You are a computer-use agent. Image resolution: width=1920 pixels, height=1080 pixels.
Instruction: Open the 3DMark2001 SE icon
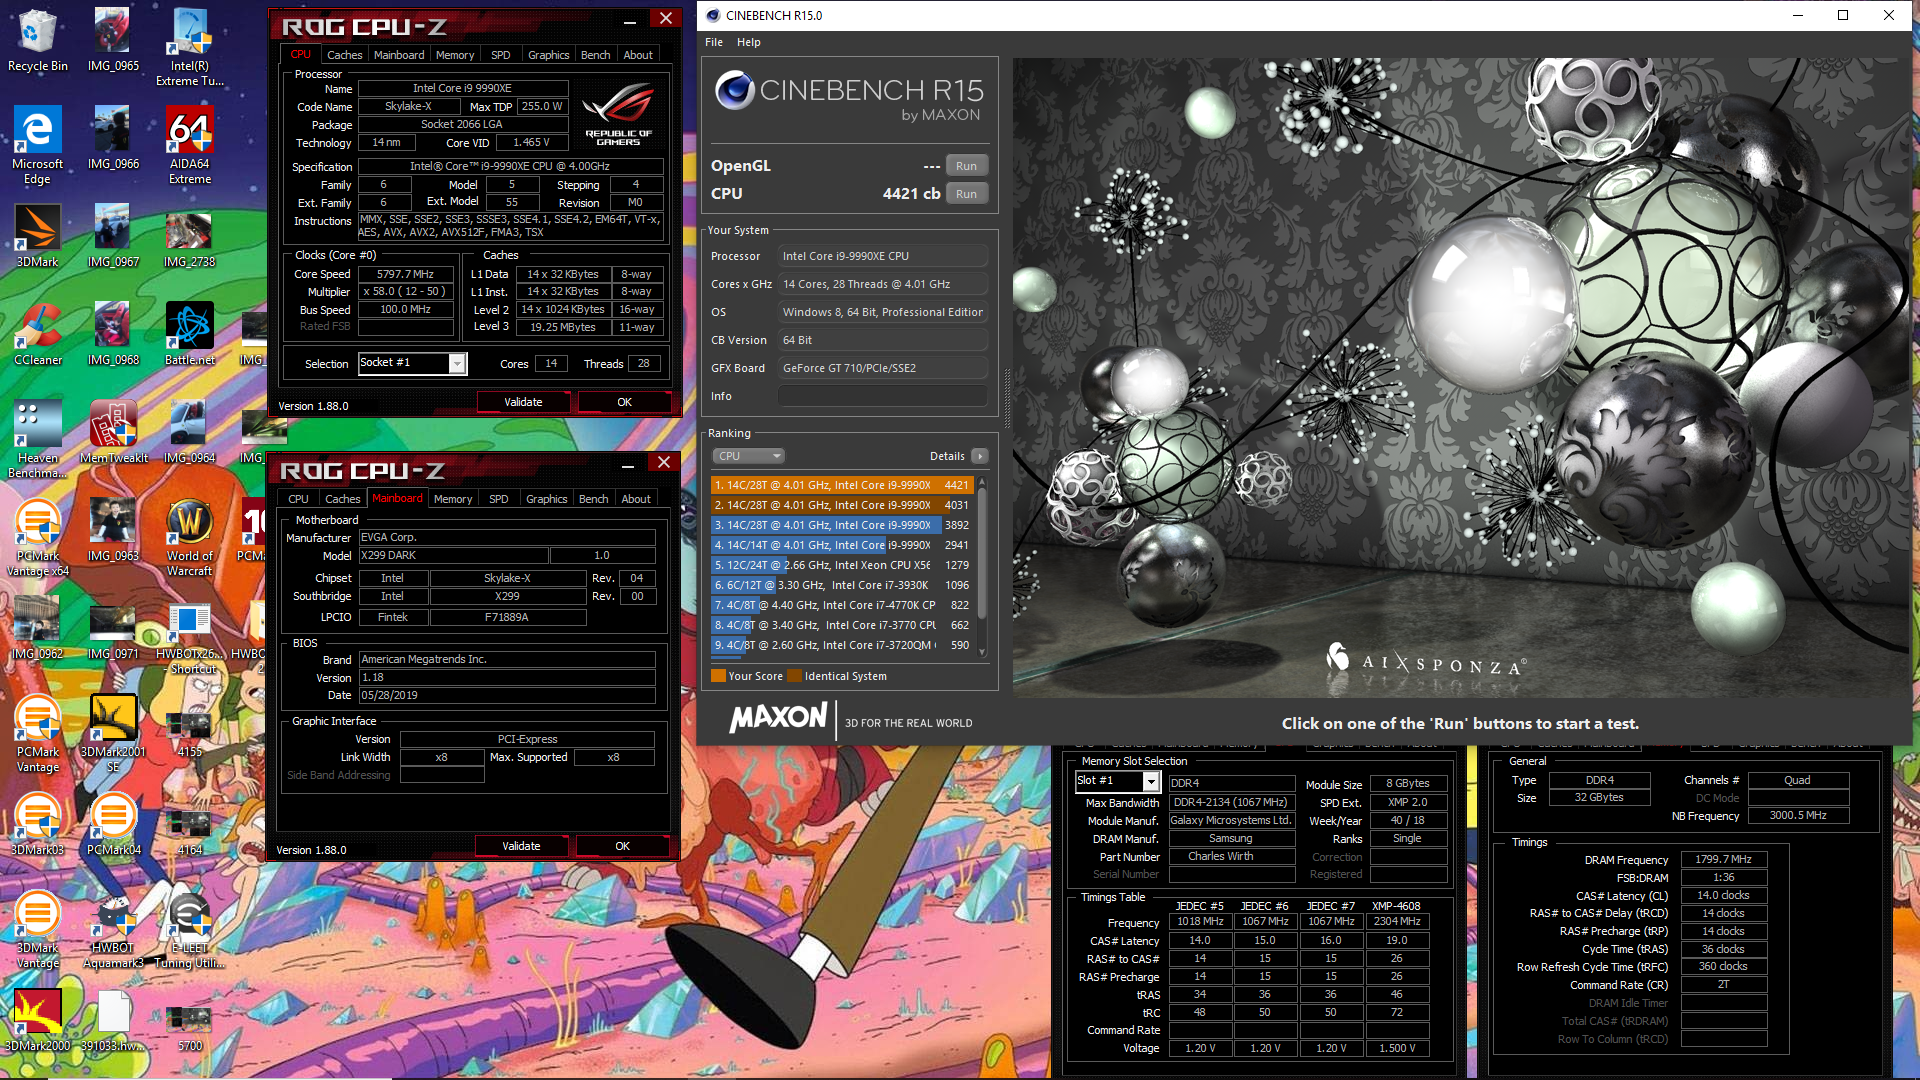113,733
